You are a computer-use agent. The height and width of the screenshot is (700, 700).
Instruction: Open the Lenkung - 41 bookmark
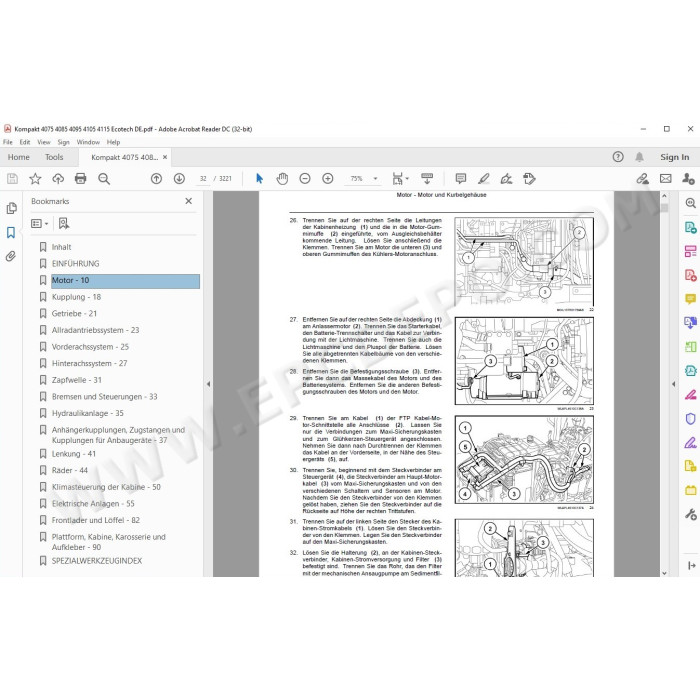[x=74, y=454]
